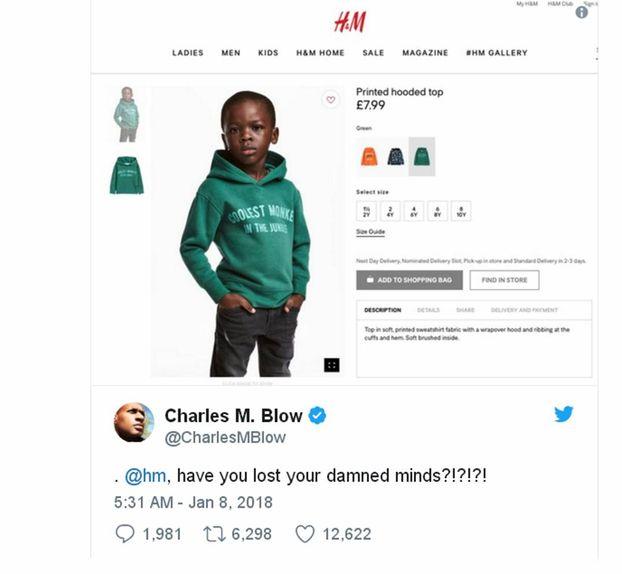Tap the heart favorite icon on product image

(x=331, y=100)
